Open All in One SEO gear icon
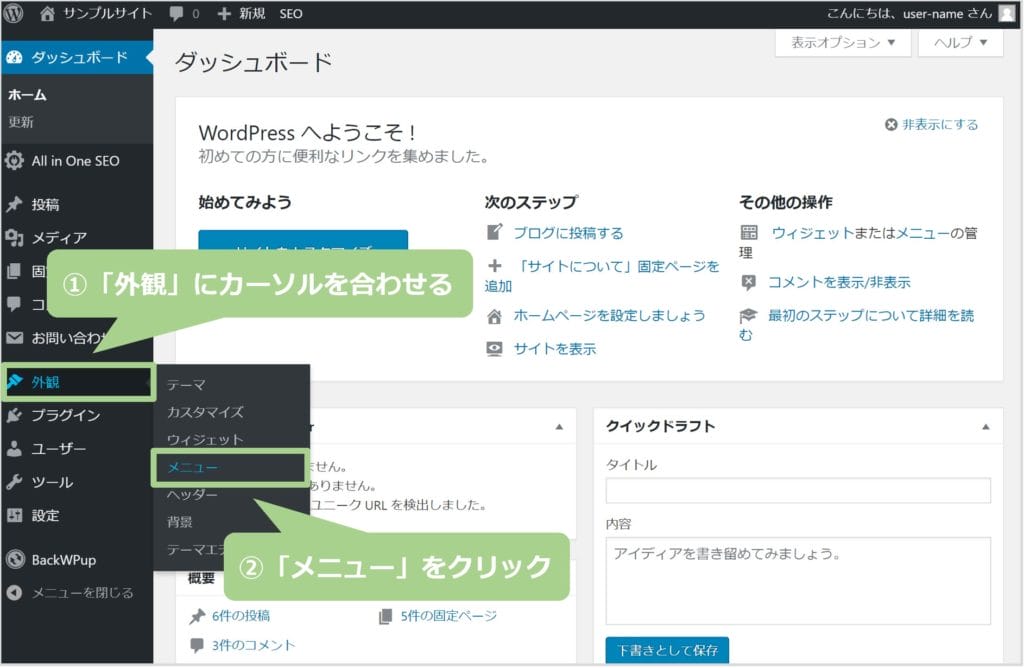The width and height of the screenshot is (1024, 668). click(x=14, y=161)
